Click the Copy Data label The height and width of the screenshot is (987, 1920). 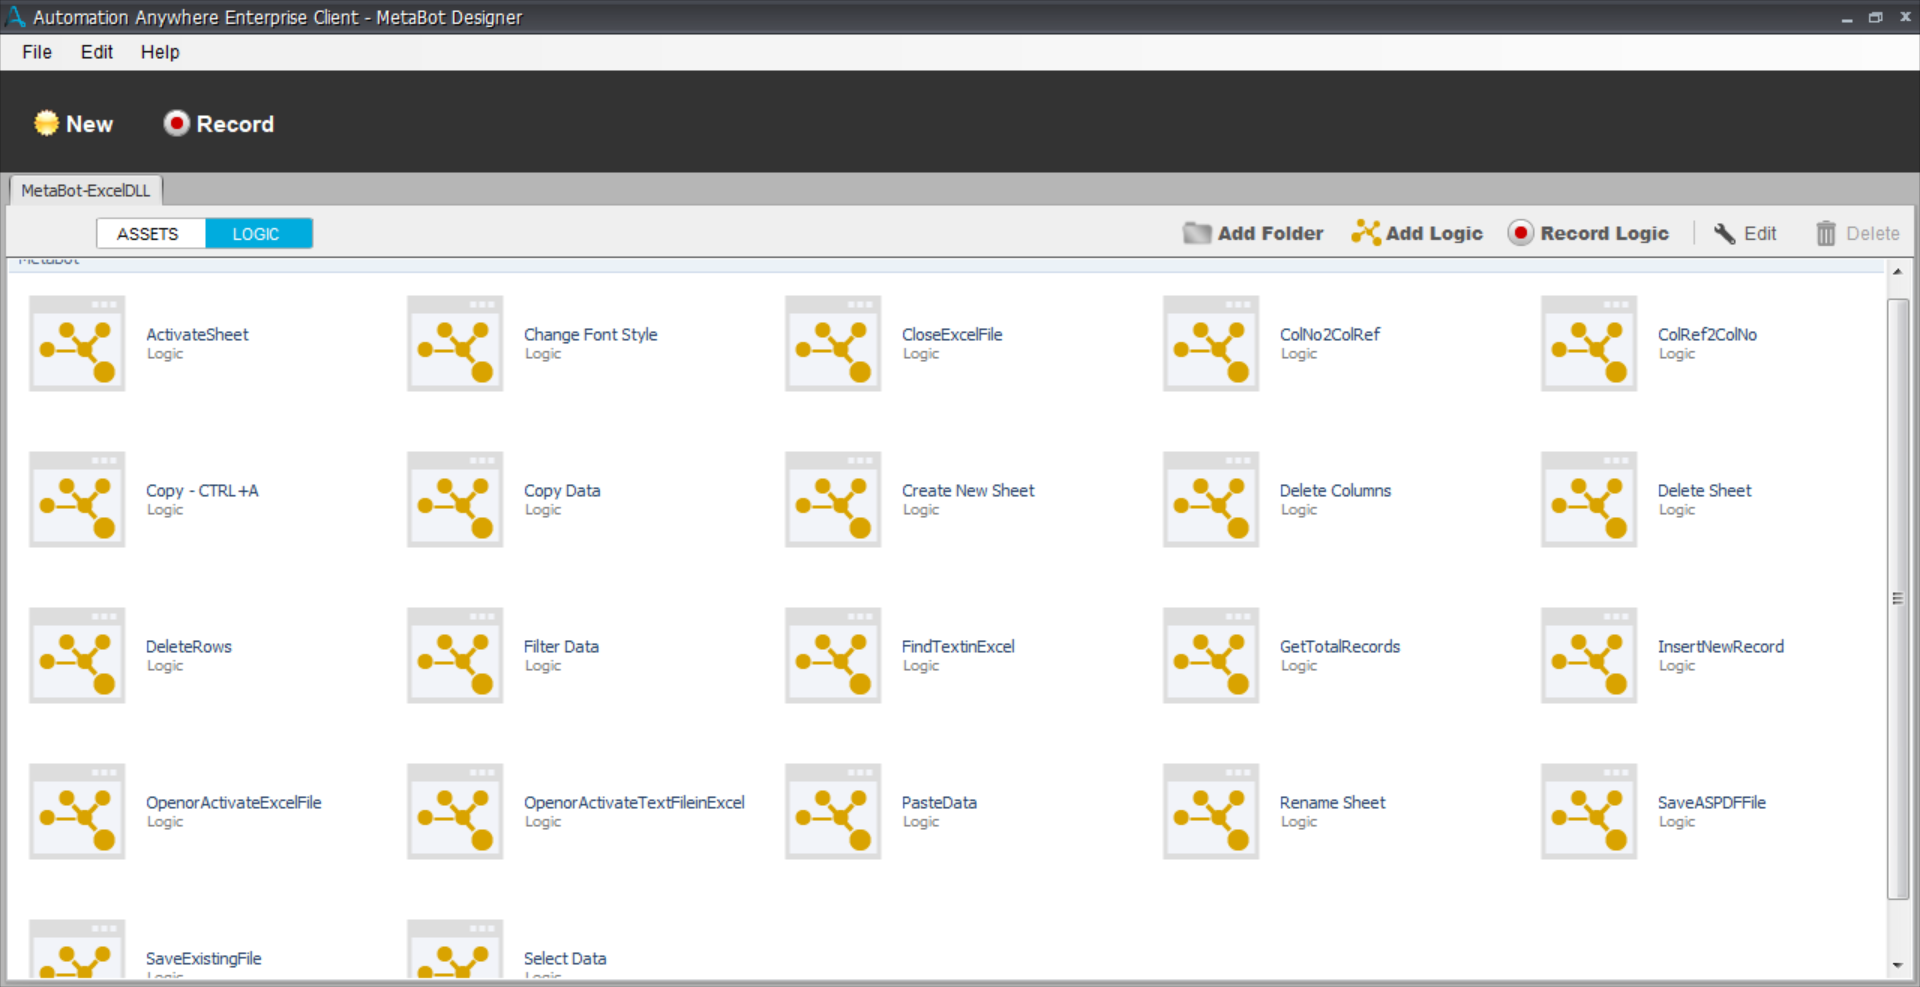click(562, 491)
